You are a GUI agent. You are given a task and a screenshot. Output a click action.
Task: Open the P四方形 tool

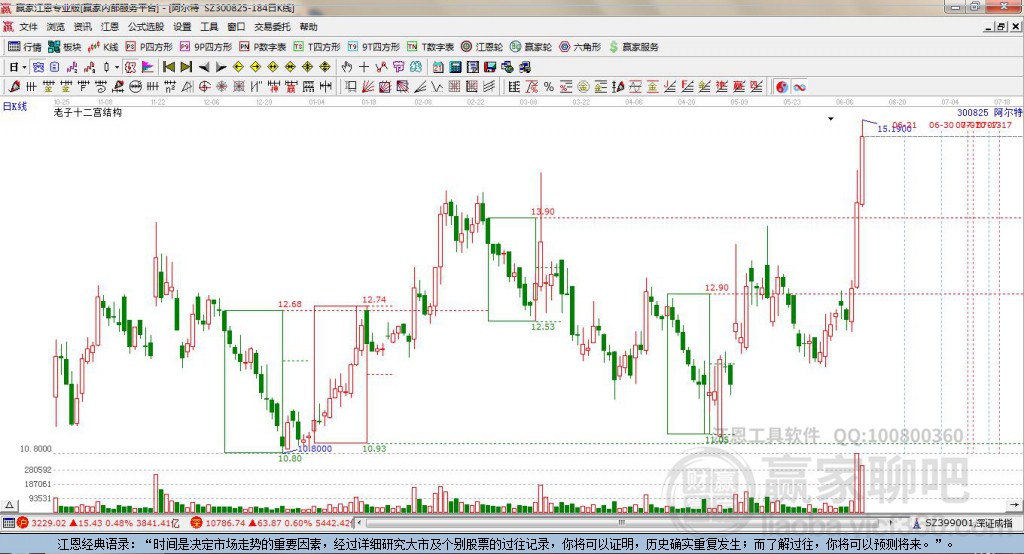pyautogui.click(x=149, y=46)
